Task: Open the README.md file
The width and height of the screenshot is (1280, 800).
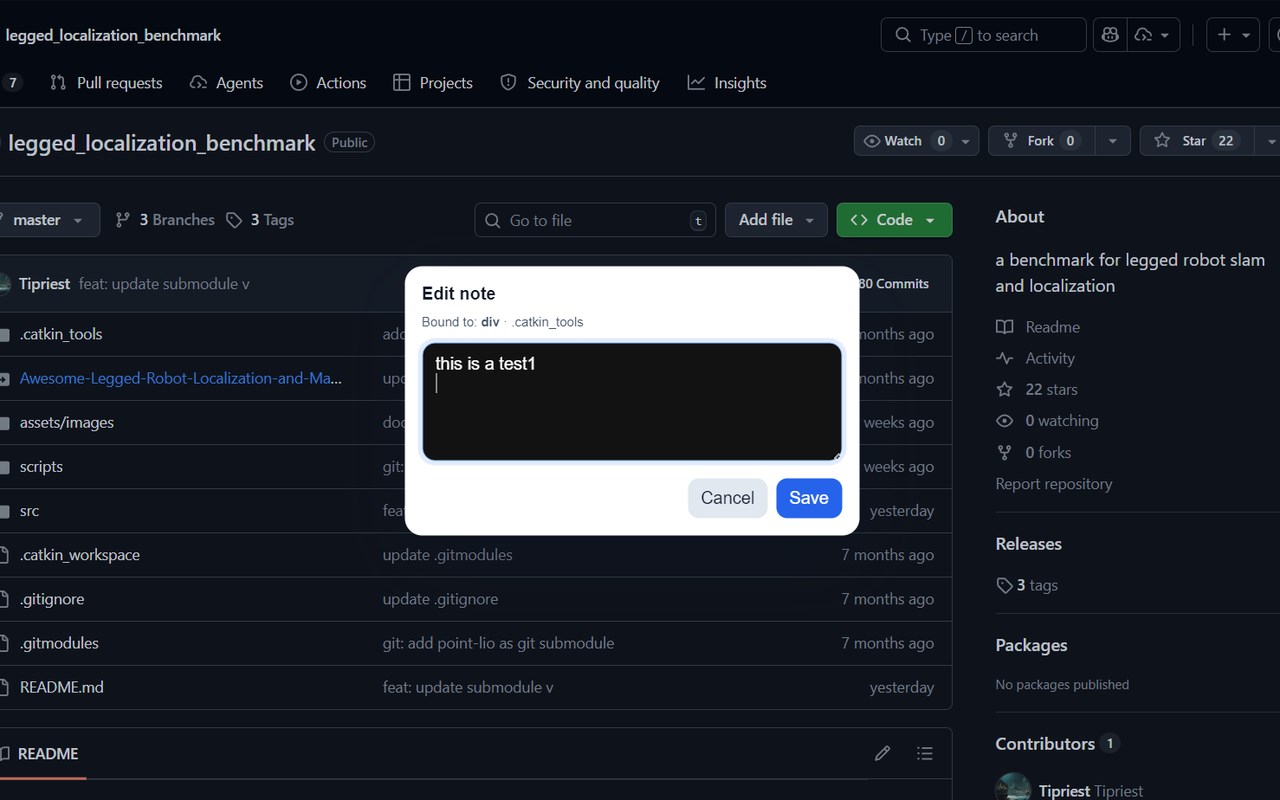Action: pyautogui.click(x=62, y=688)
